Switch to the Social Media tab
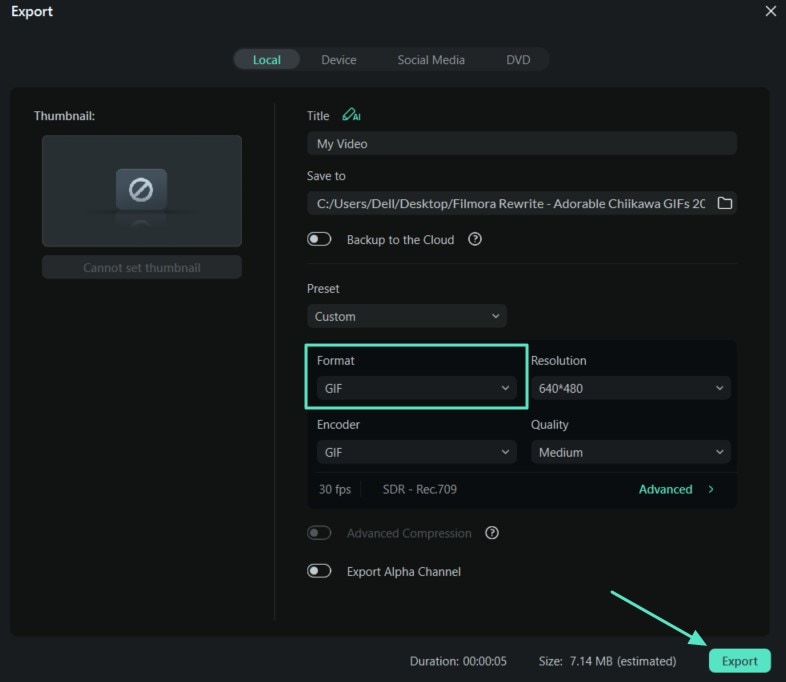This screenshot has width=786, height=682. click(431, 60)
